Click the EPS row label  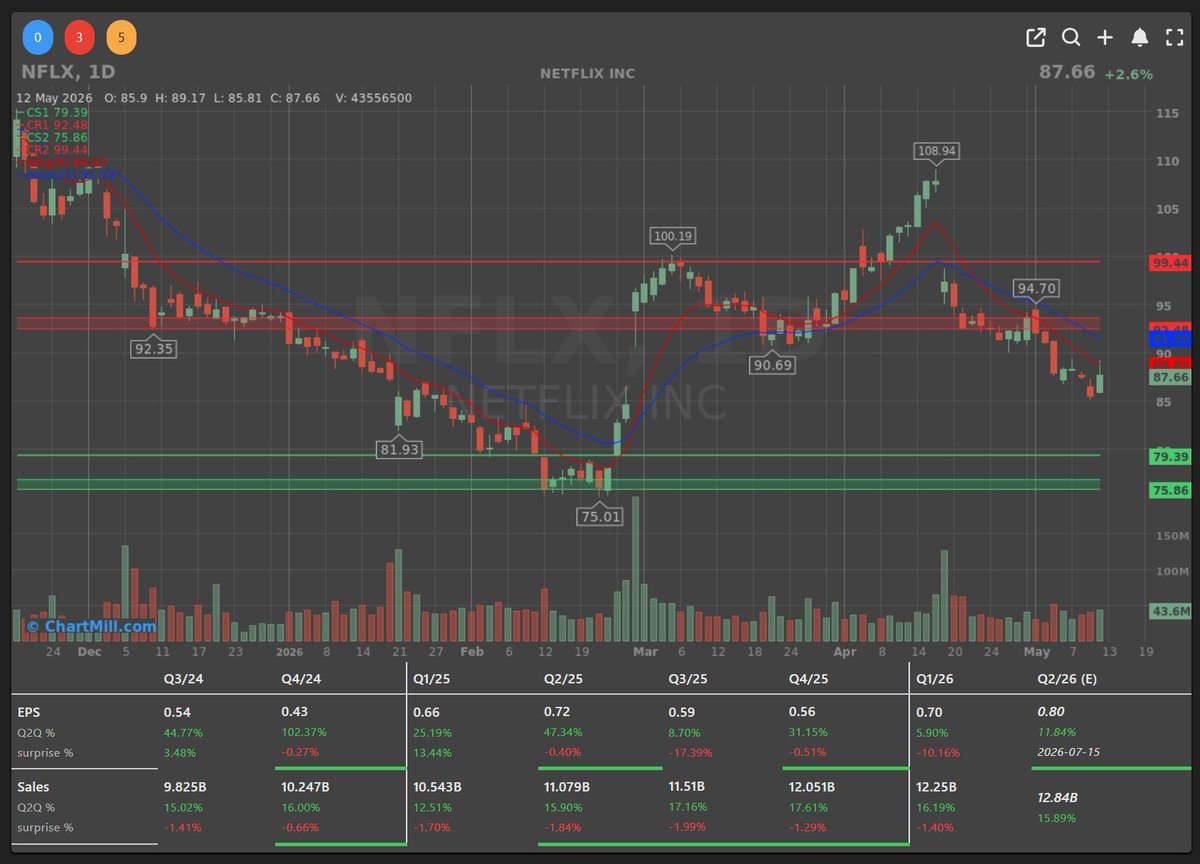click(30, 713)
